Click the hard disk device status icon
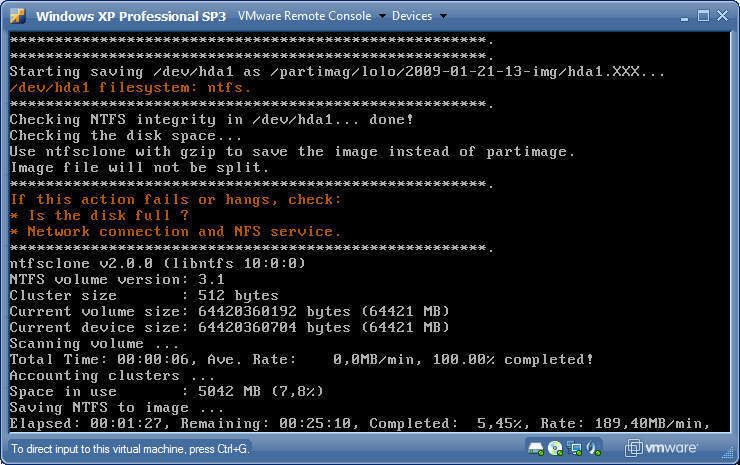Viewport: 740px width, 465px height. (x=536, y=448)
